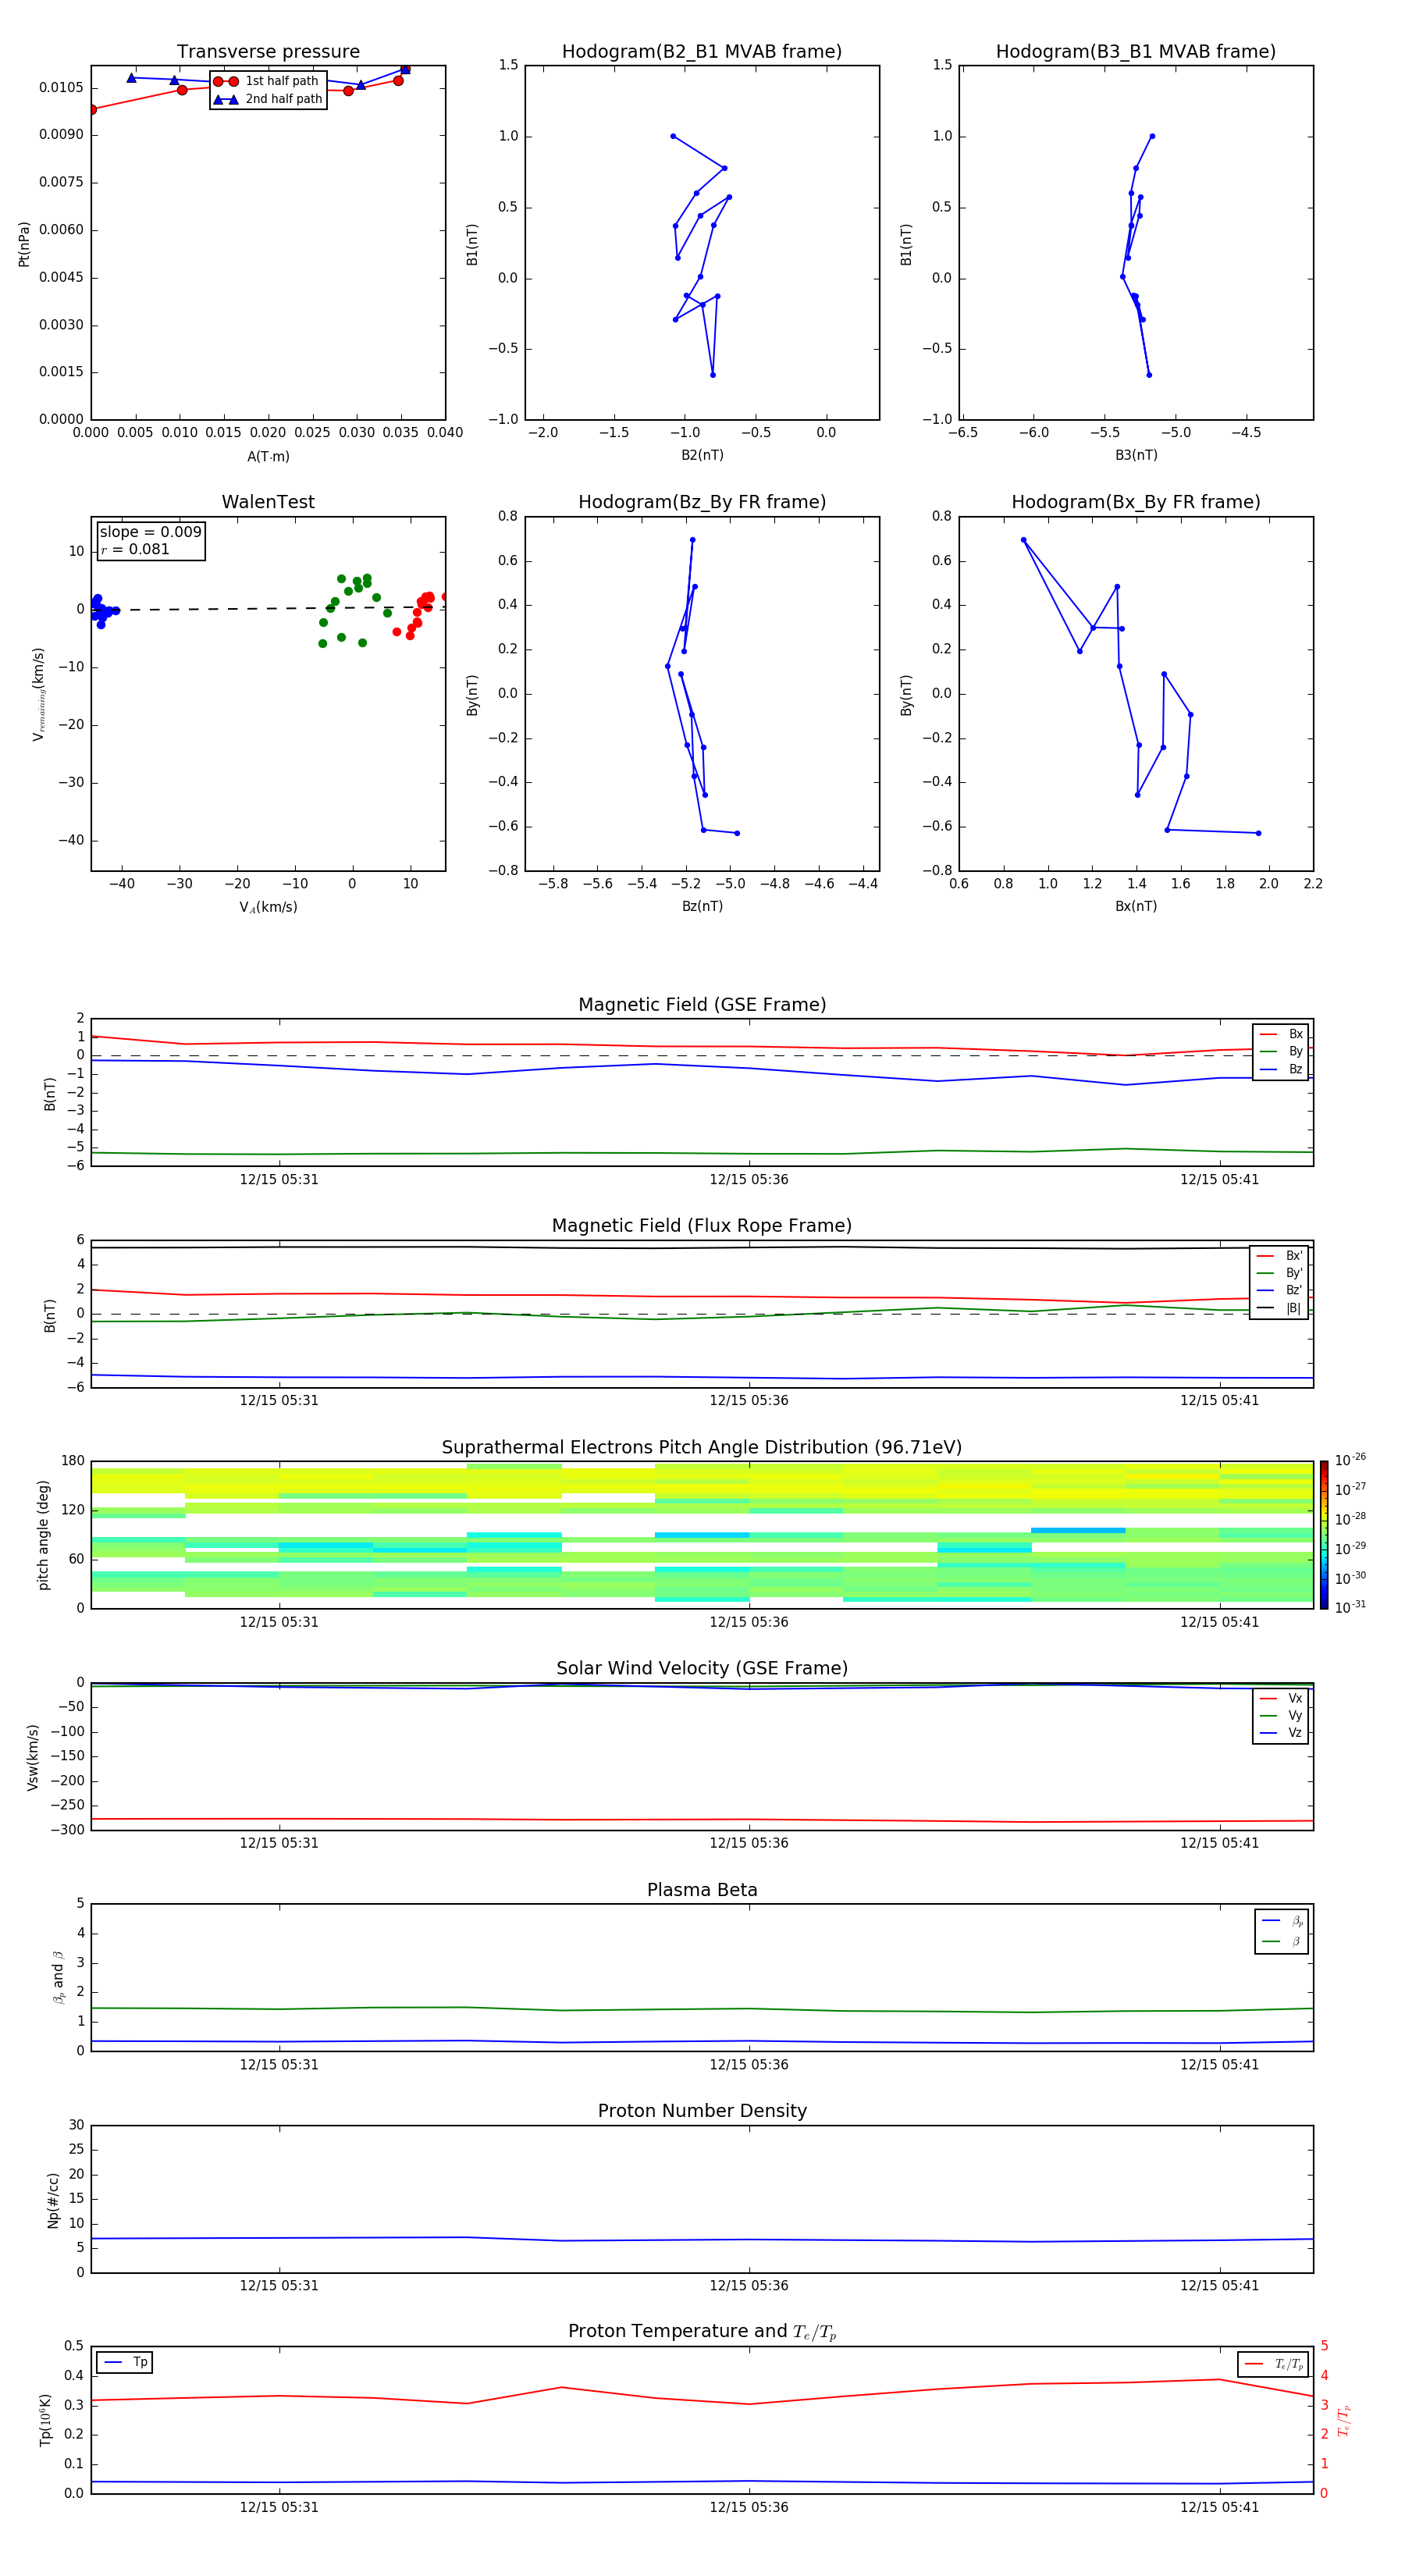Click the 'Bz(nT)' x-axis label

(702, 906)
